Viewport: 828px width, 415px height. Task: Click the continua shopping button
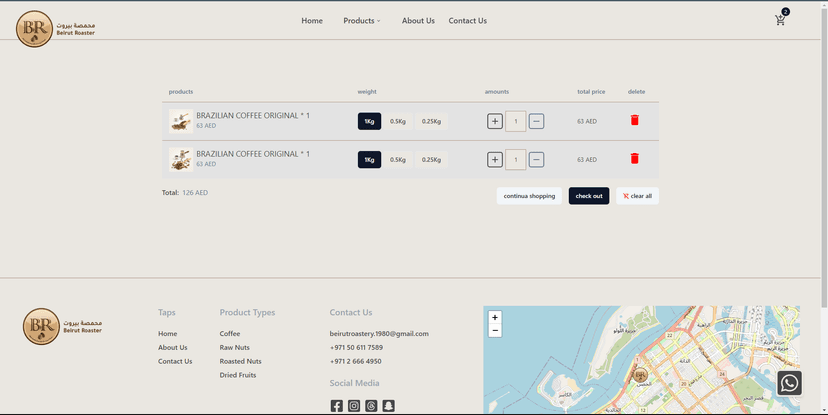[529, 196]
